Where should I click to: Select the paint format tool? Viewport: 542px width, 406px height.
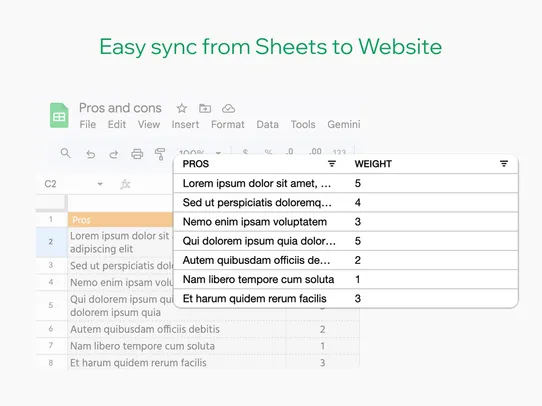coord(160,154)
